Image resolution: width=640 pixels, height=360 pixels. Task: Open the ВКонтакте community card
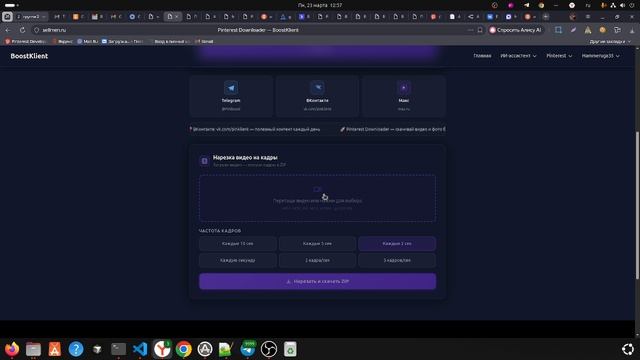point(317,96)
